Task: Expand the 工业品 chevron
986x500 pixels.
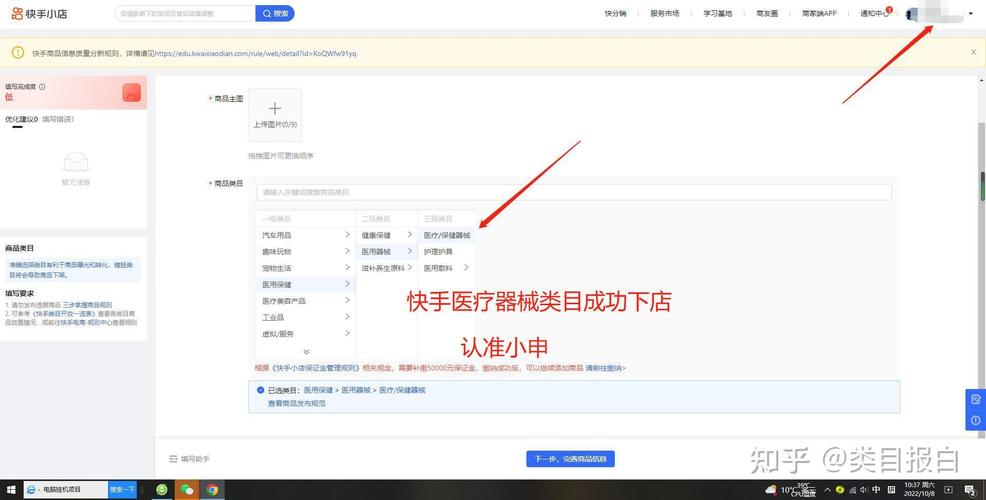Action: point(347,316)
